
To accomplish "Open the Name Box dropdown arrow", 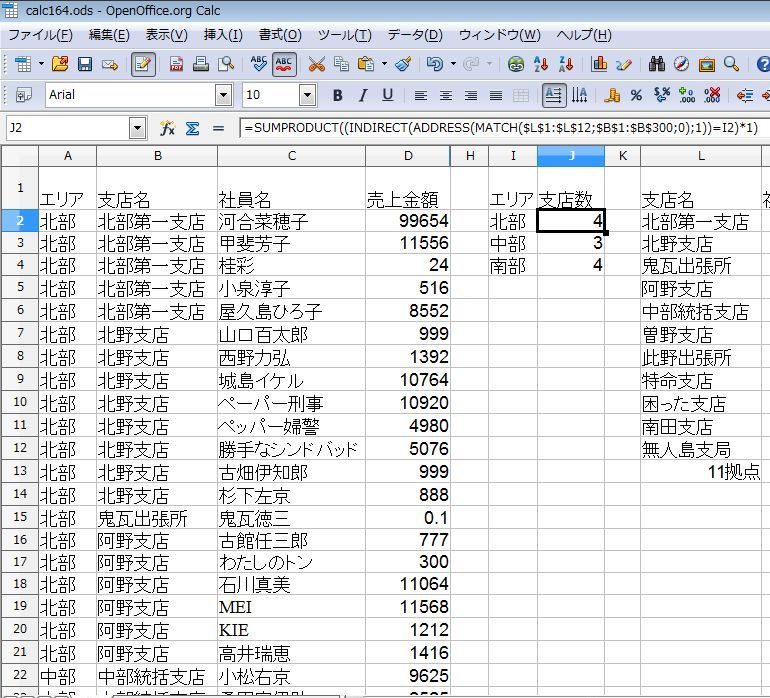I will click(x=137, y=128).
